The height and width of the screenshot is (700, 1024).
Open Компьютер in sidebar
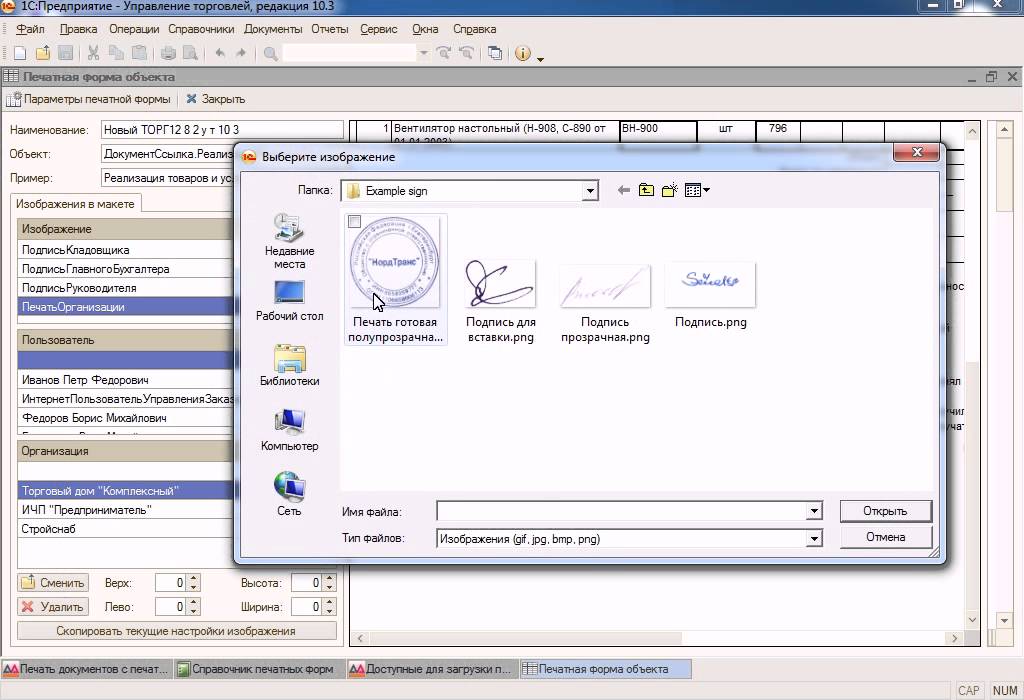click(289, 430)
